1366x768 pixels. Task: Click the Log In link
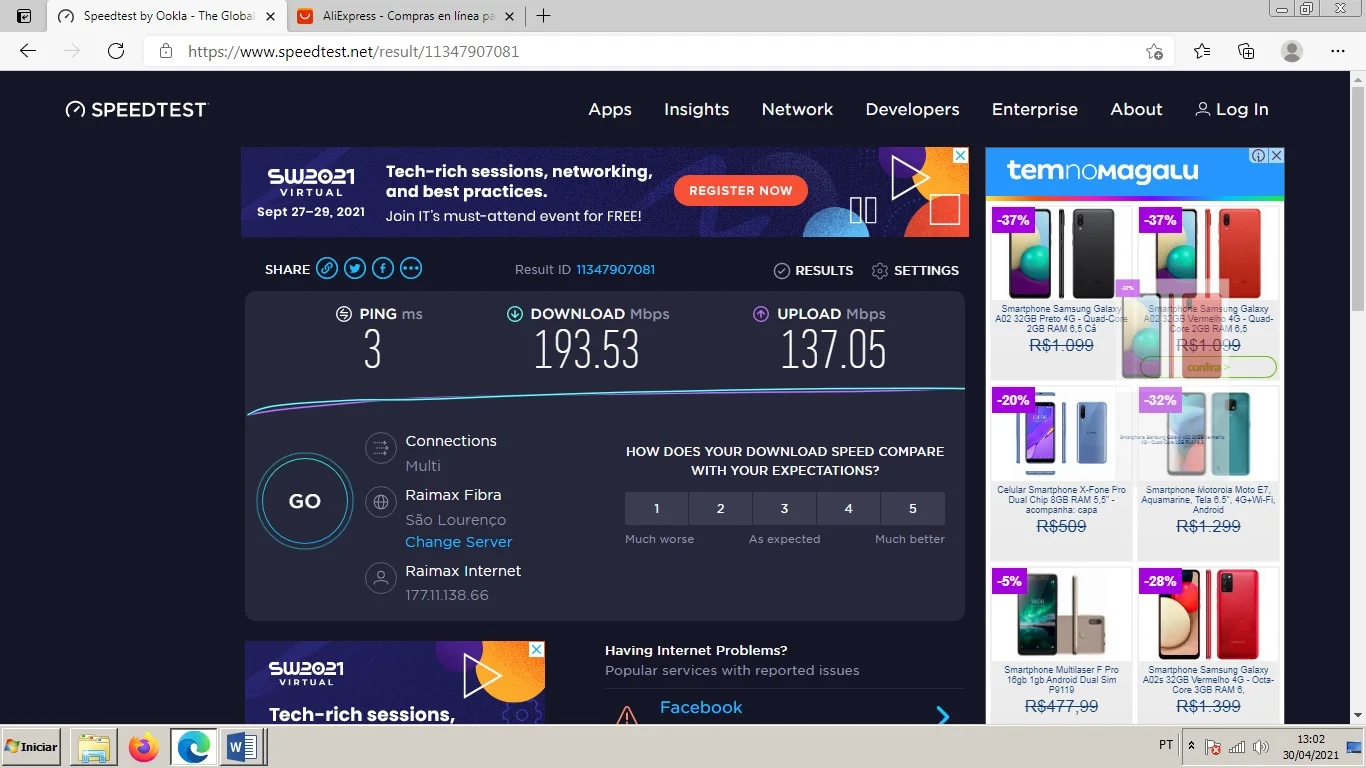[1232, 110]
